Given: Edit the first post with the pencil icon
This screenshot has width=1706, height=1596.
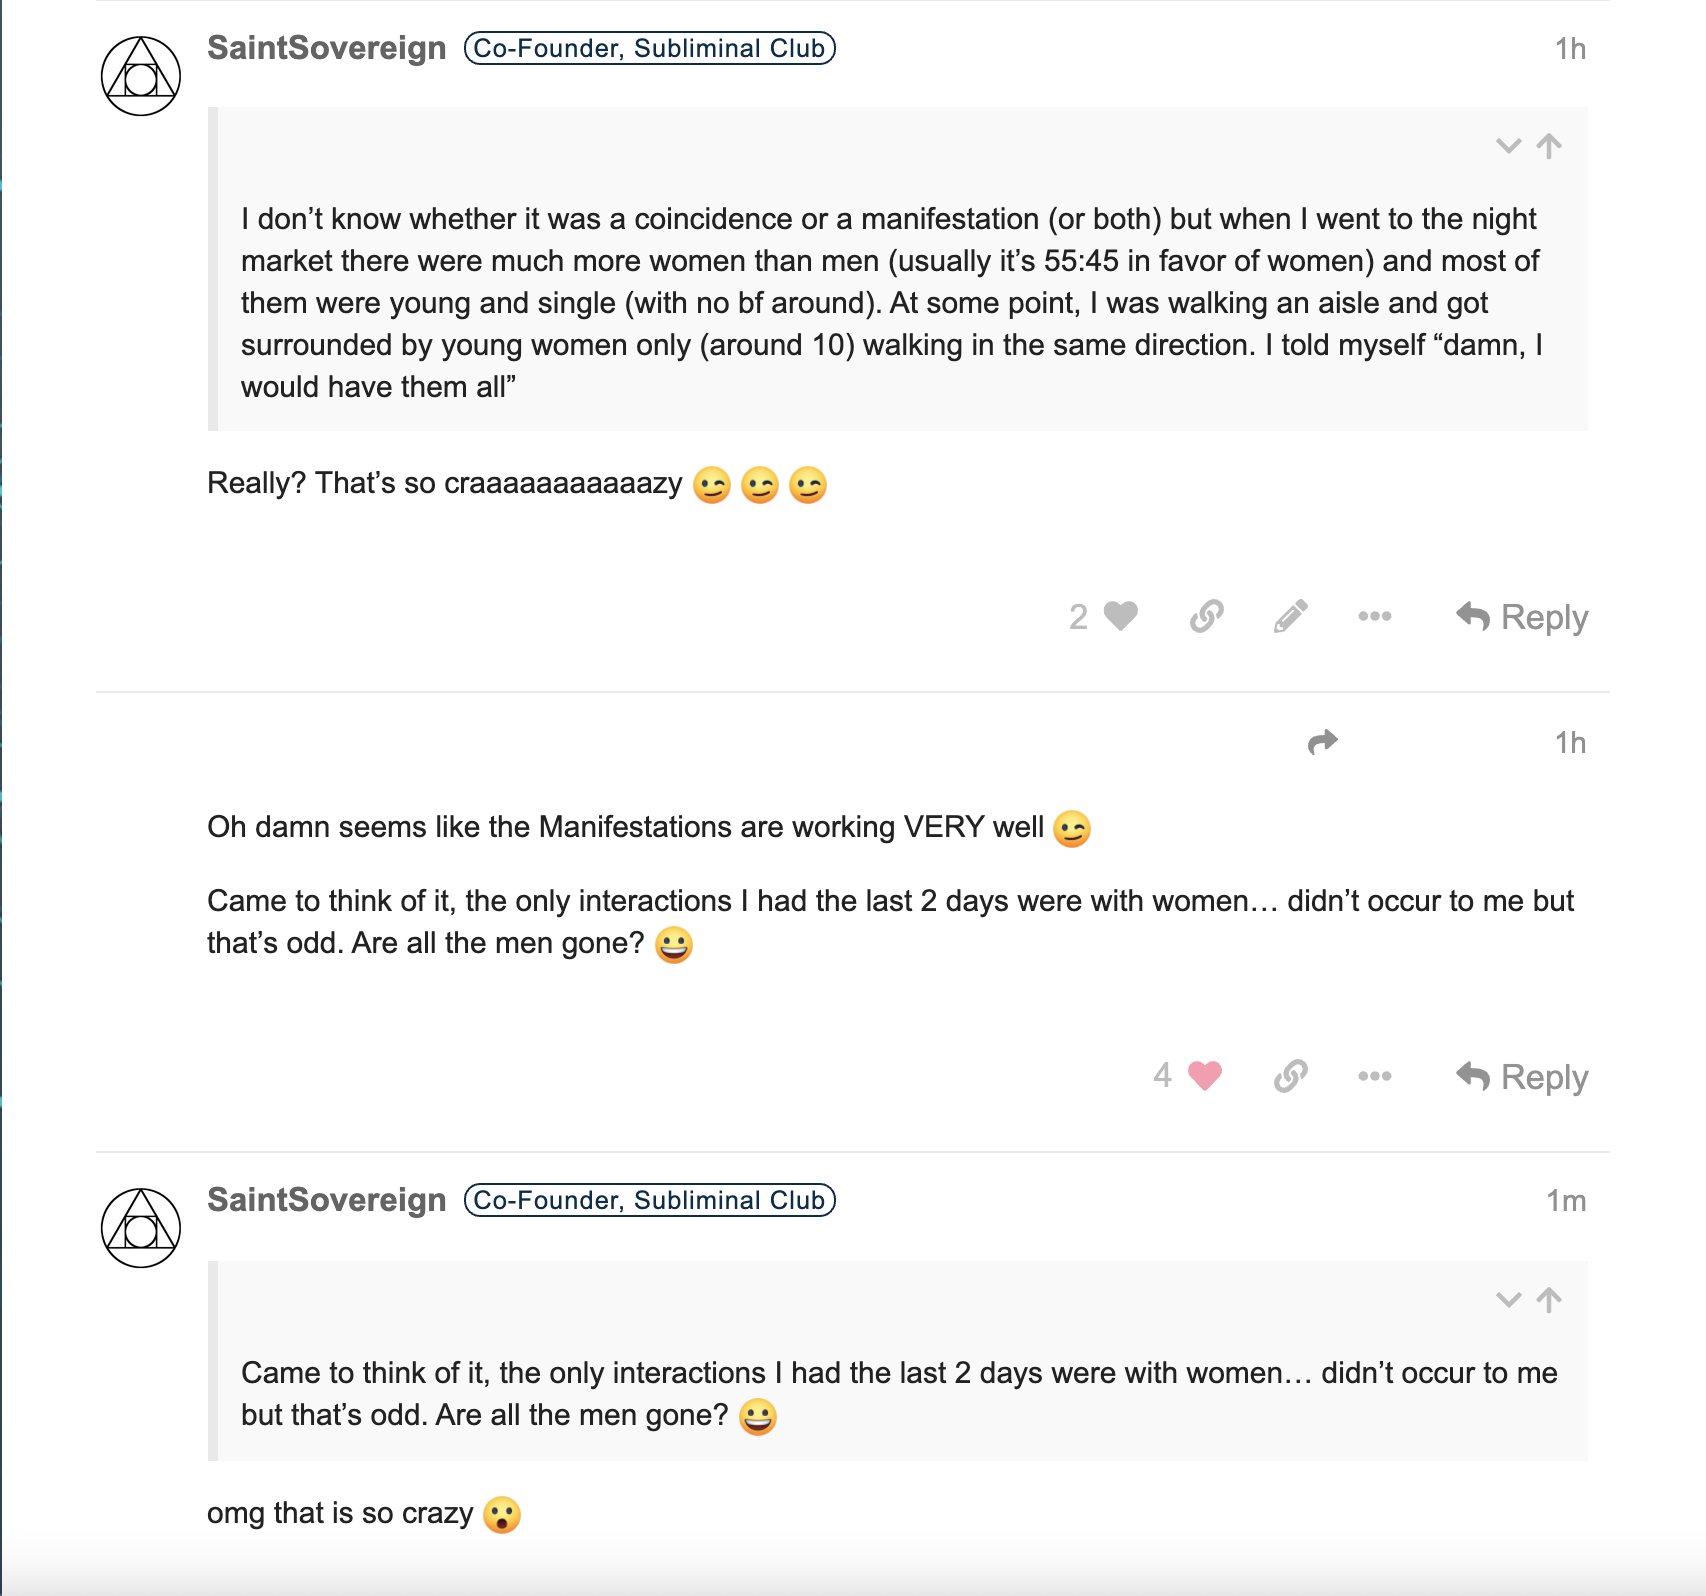Looking at the screenshot, I should click(x=1291, y=616).
